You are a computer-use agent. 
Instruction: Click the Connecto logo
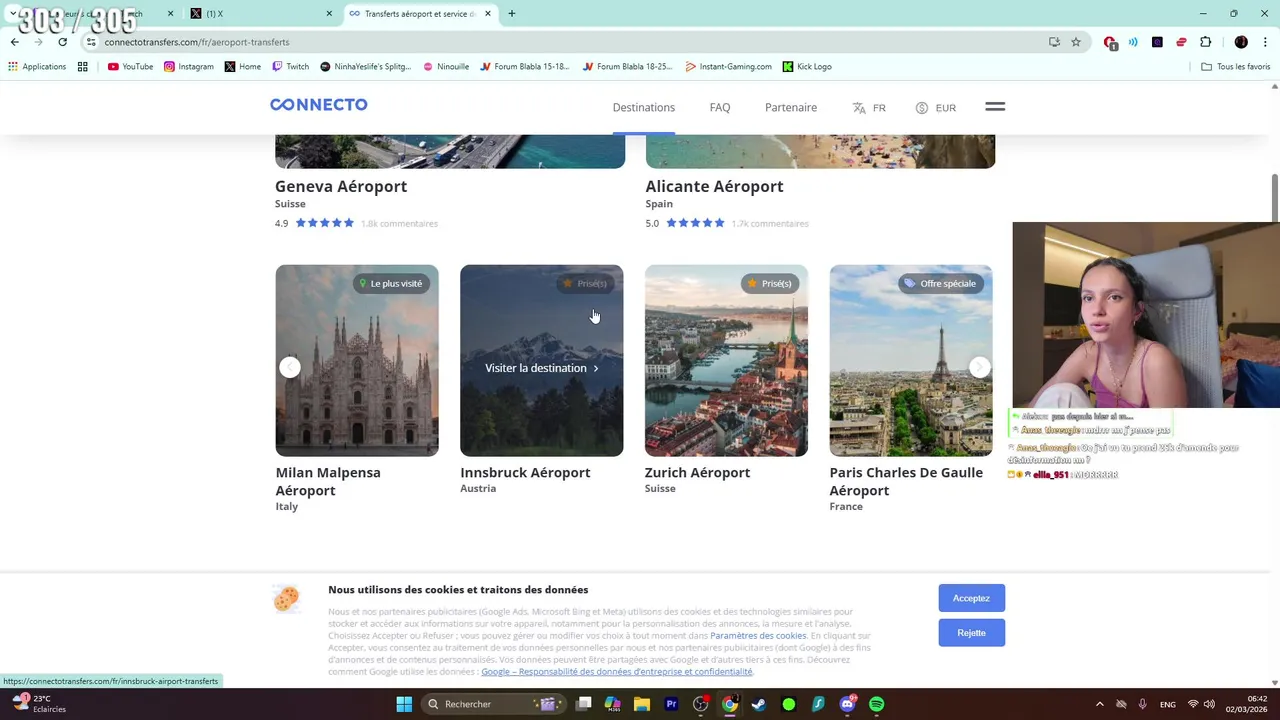coord(318,105)
